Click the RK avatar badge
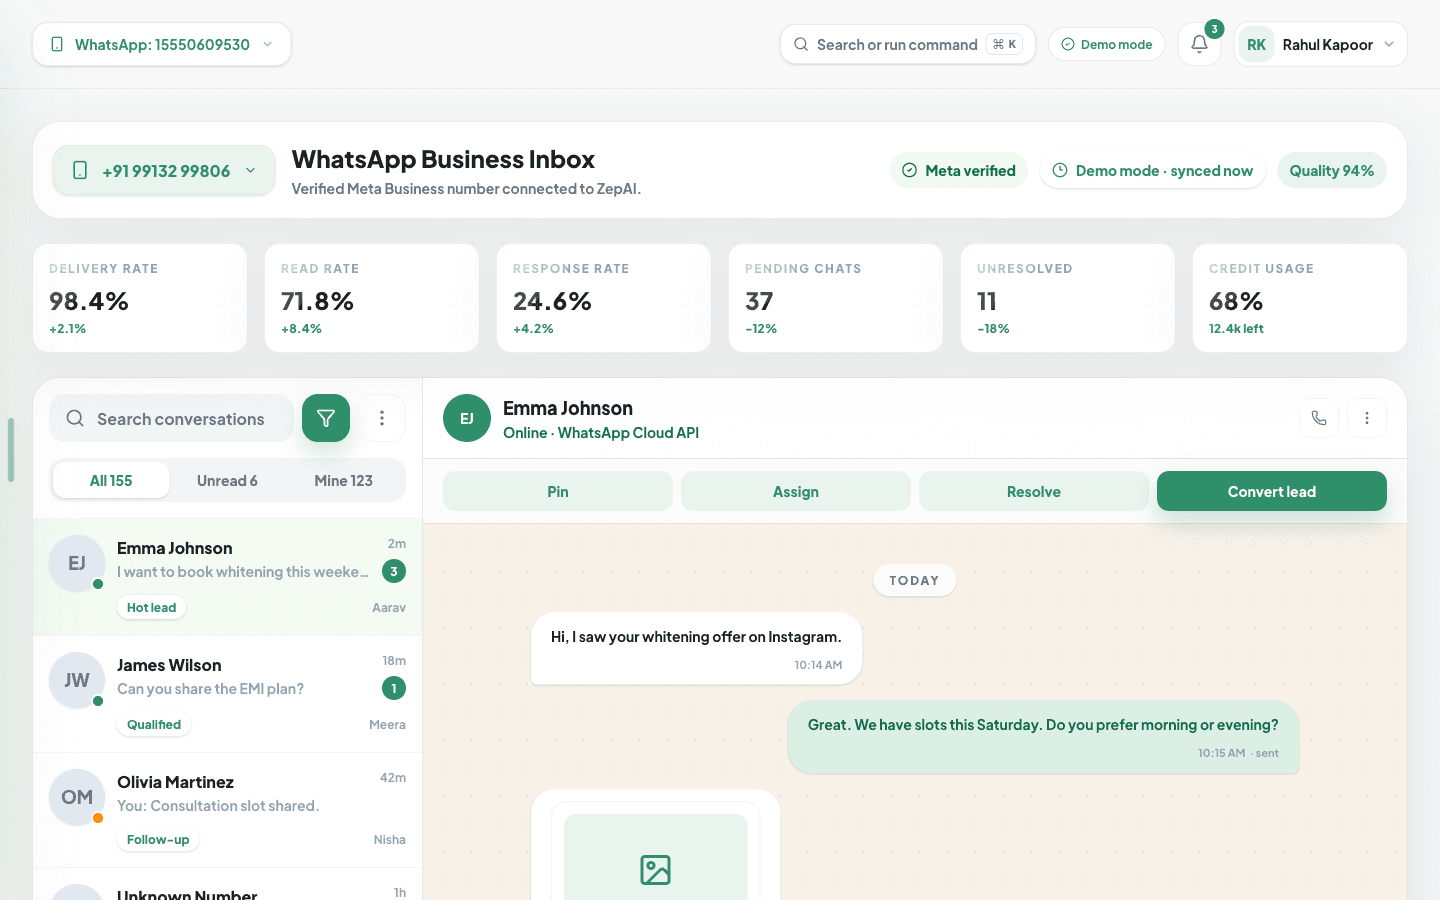Viewport: 1440px width, 900px height. 1256,44
